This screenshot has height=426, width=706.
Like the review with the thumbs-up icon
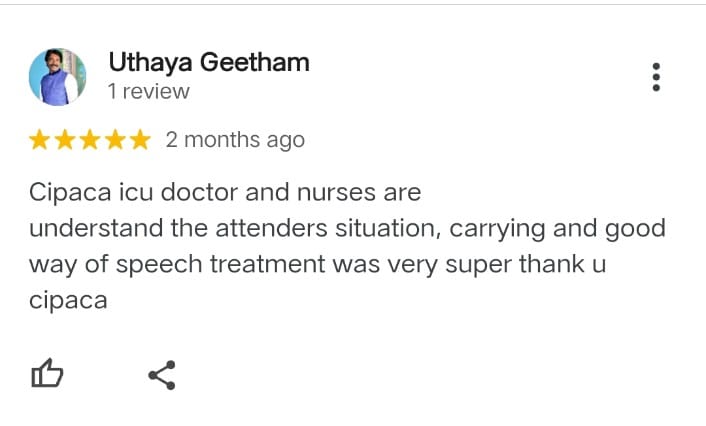point(48,375)
